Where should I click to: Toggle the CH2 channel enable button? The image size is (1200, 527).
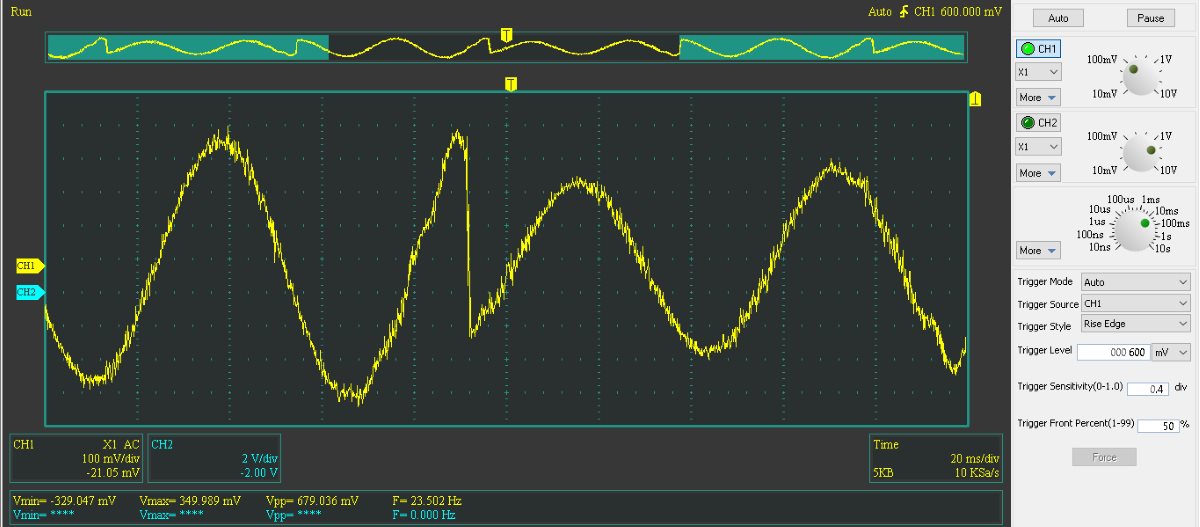(1038, 123)
